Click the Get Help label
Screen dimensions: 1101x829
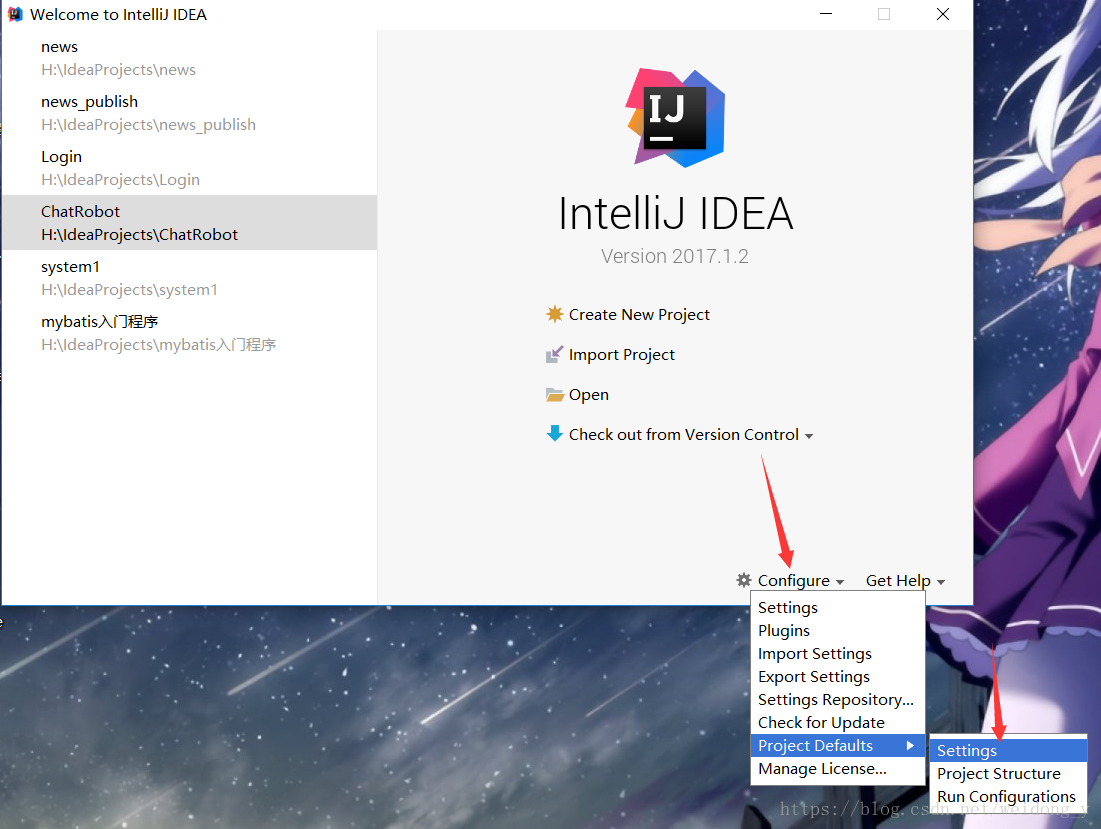click(898, 581)
